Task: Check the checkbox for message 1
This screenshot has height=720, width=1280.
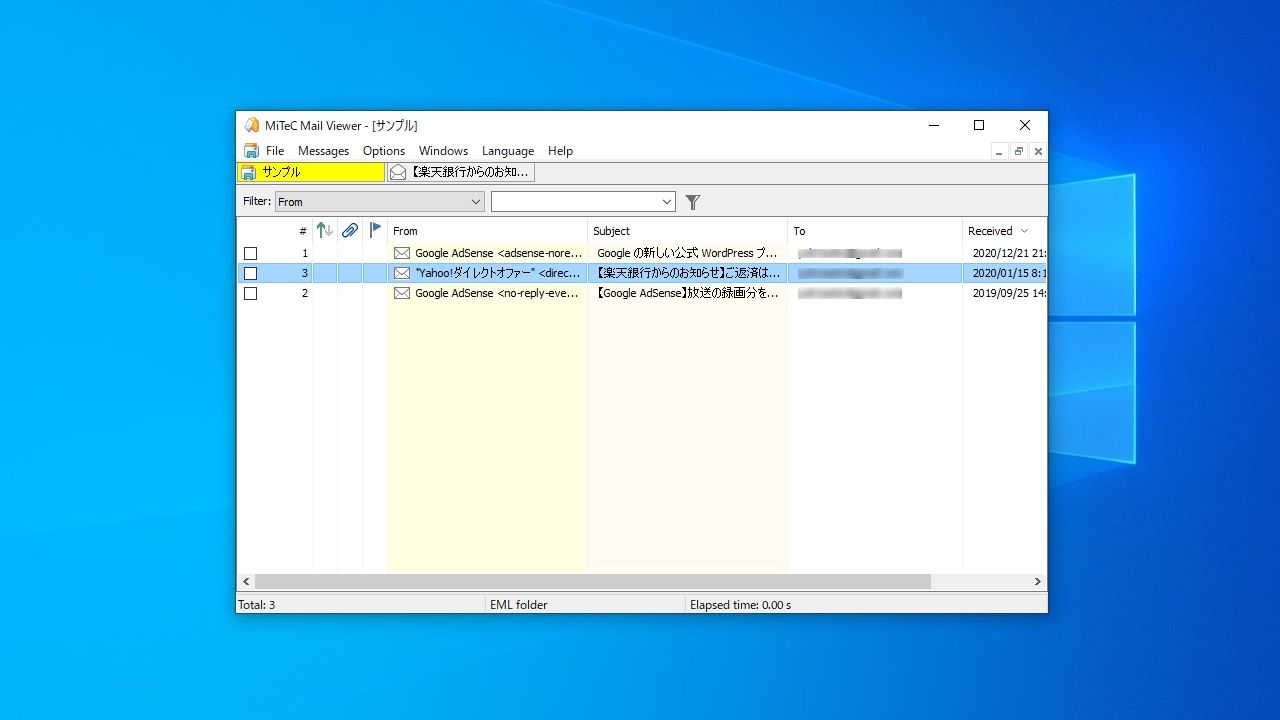Action: click(x=250, y=253)
